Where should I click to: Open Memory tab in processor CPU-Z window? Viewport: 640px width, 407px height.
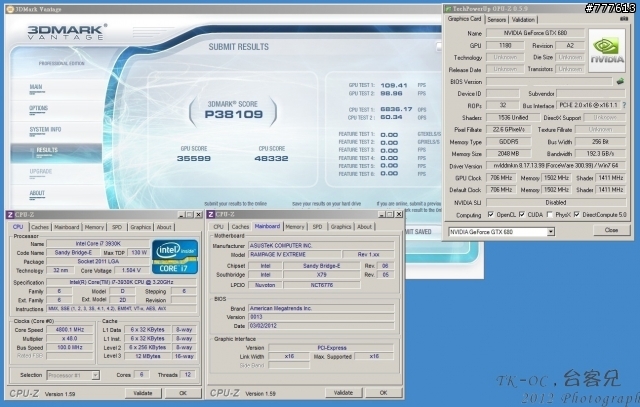[94, 227]
